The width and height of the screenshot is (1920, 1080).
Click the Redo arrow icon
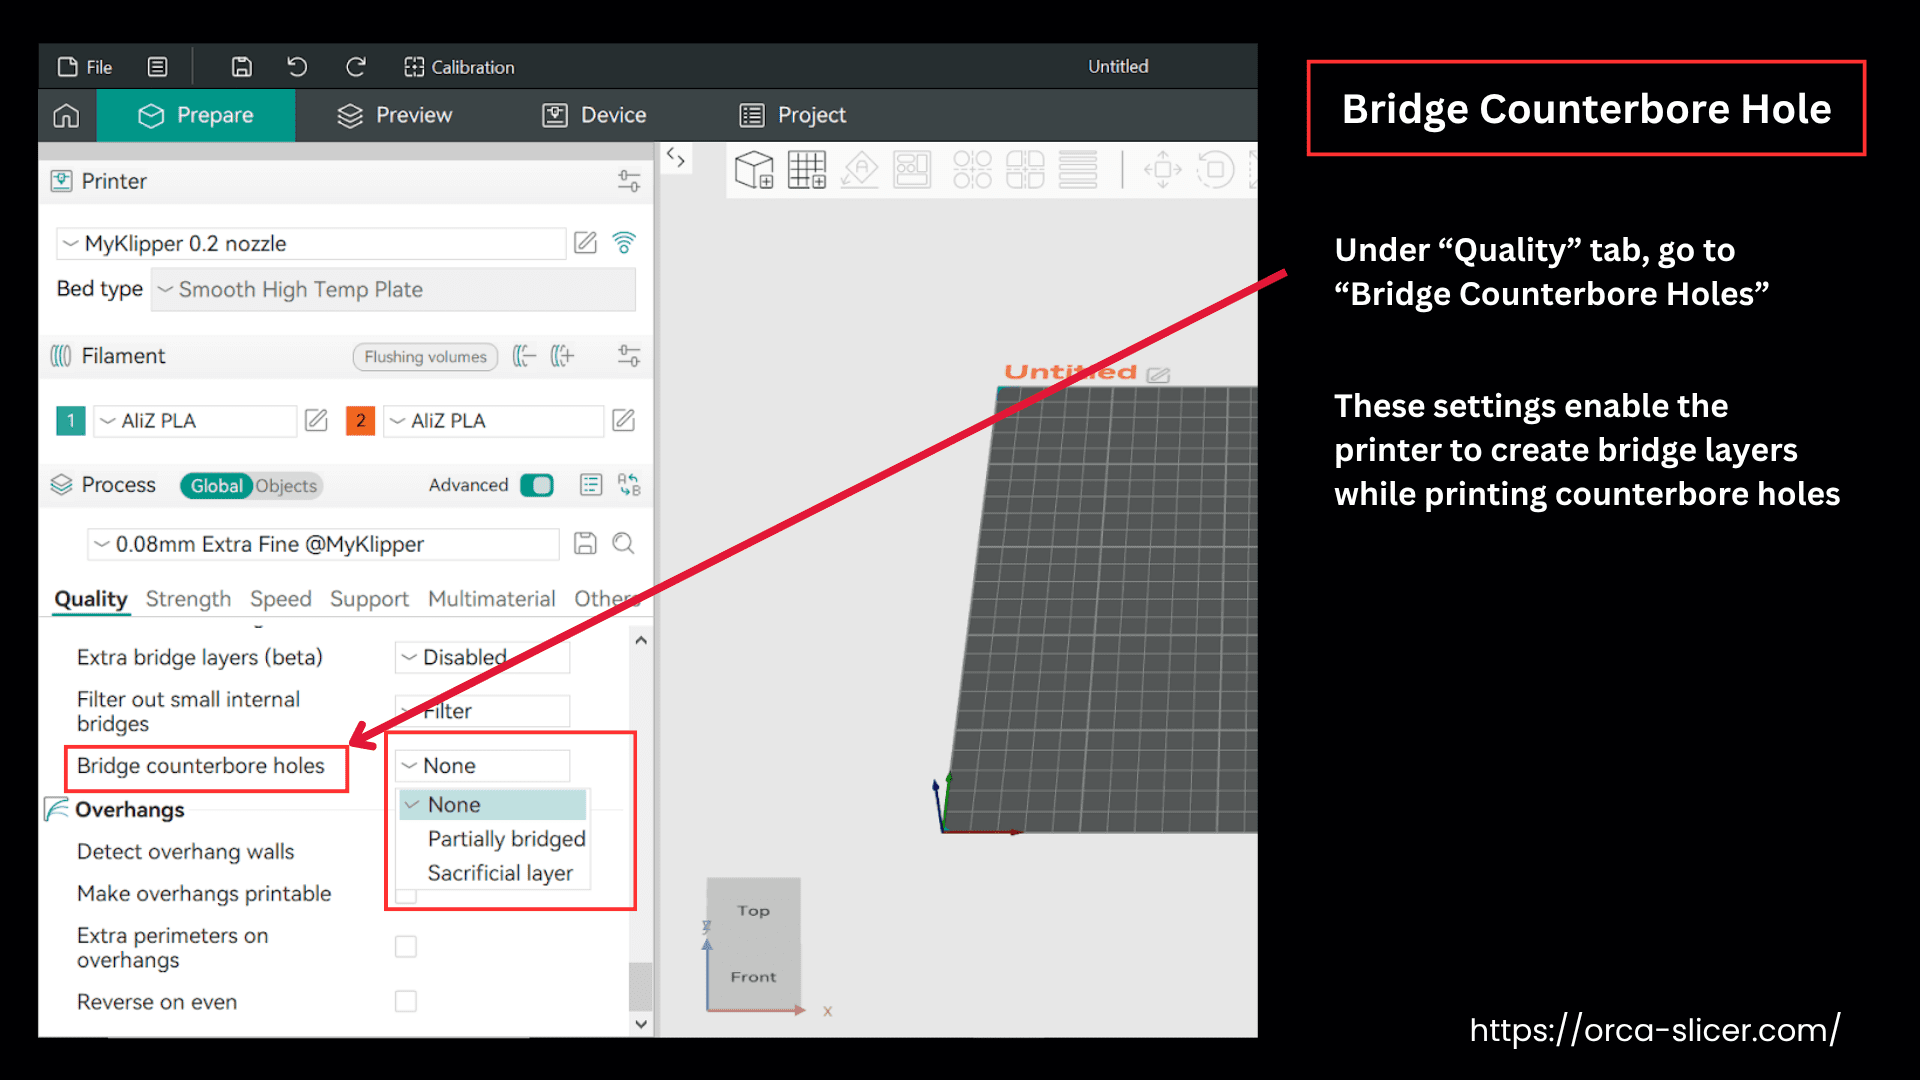pyautogui.click(x=355, y=67)
